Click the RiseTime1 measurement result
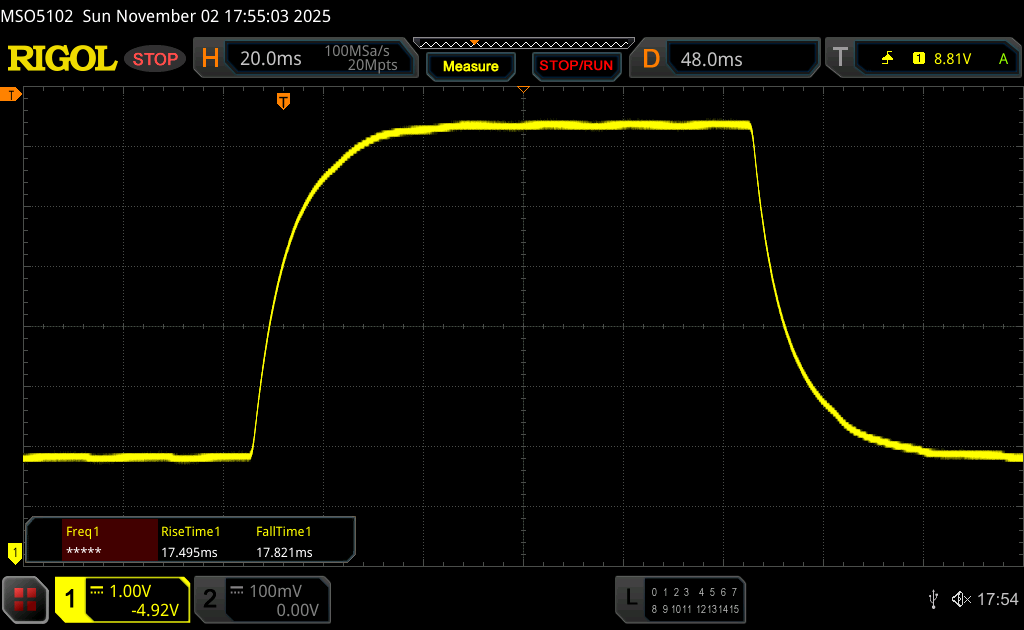This screenshot has height=630, width=1024. pyautogui.click(x=190, y=542)
